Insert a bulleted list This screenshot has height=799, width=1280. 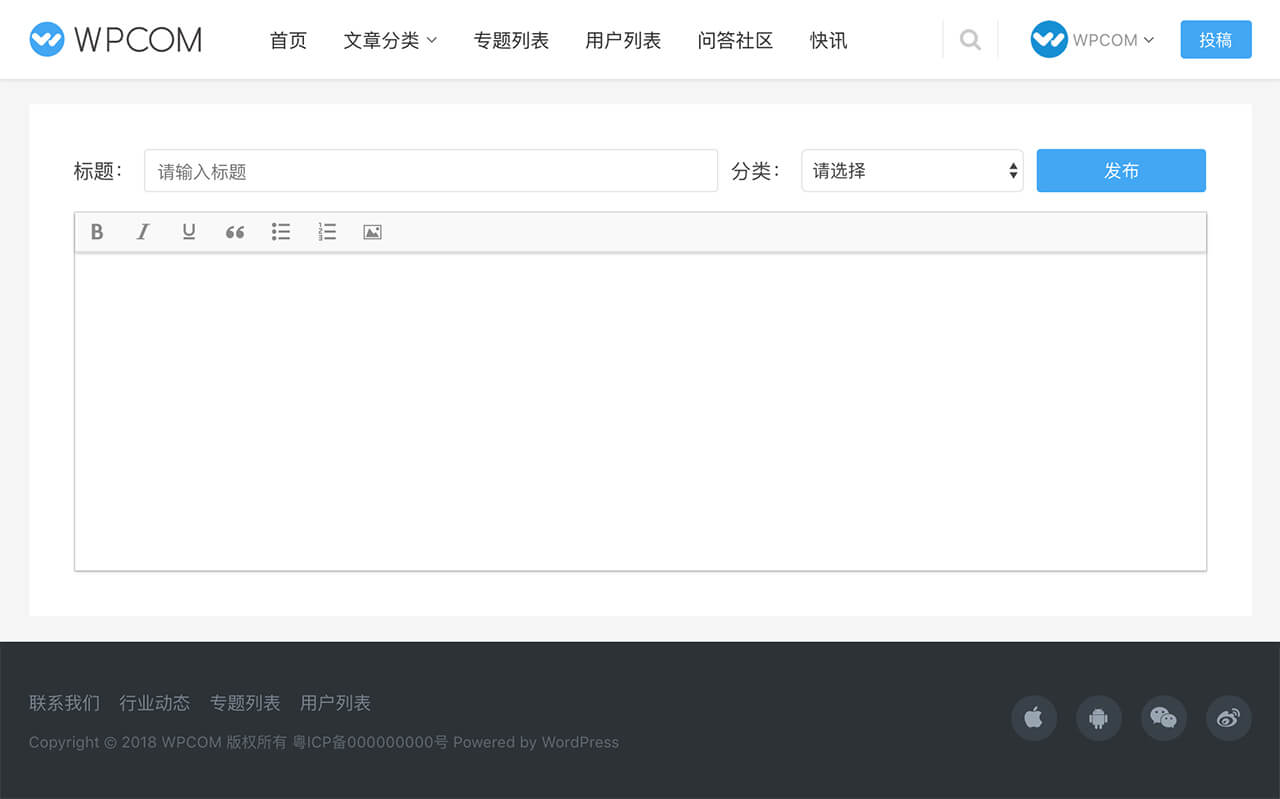click(x=281, y=232)
